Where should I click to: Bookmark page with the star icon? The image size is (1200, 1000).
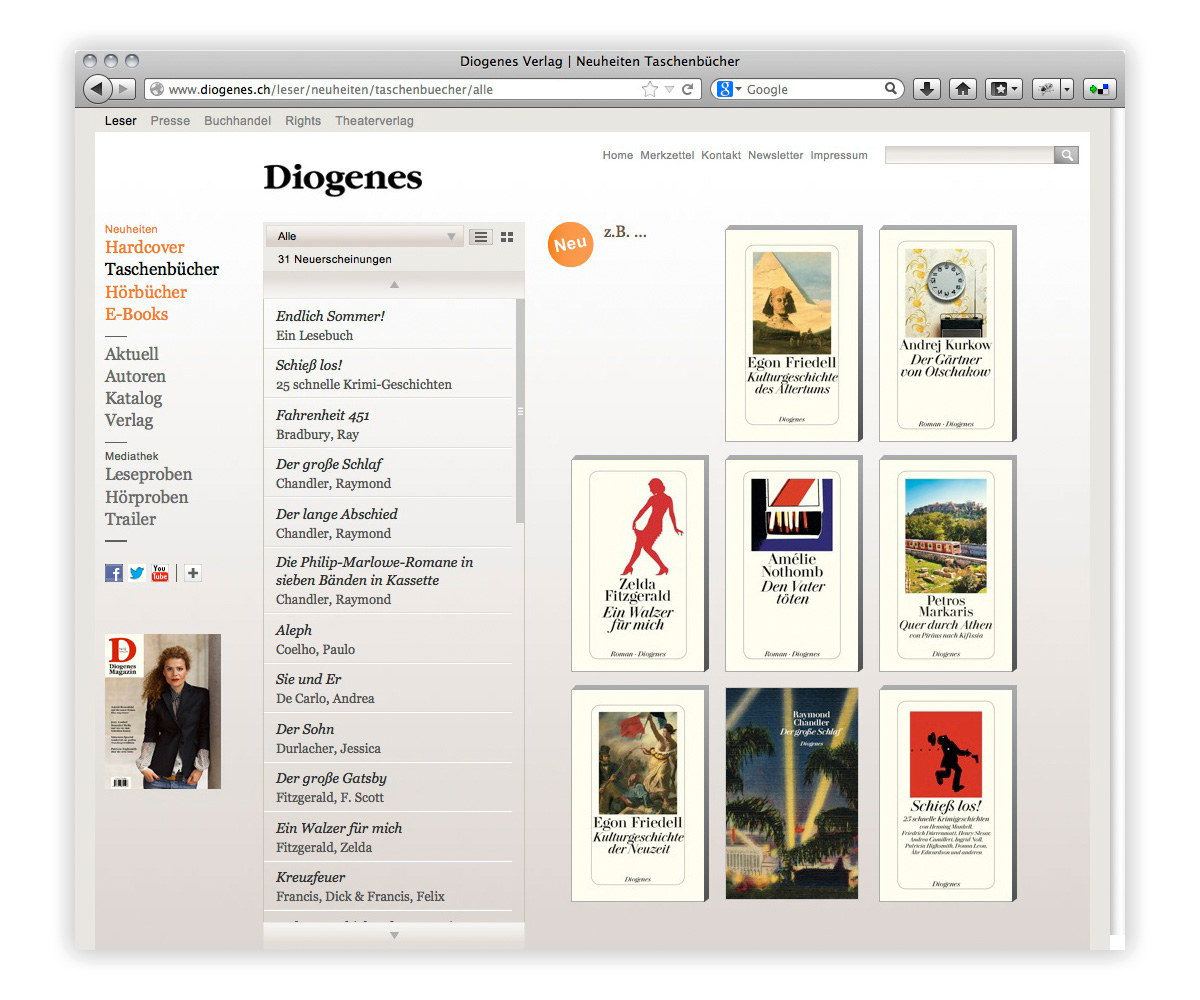pyautogui.click(x=650, y=89)
